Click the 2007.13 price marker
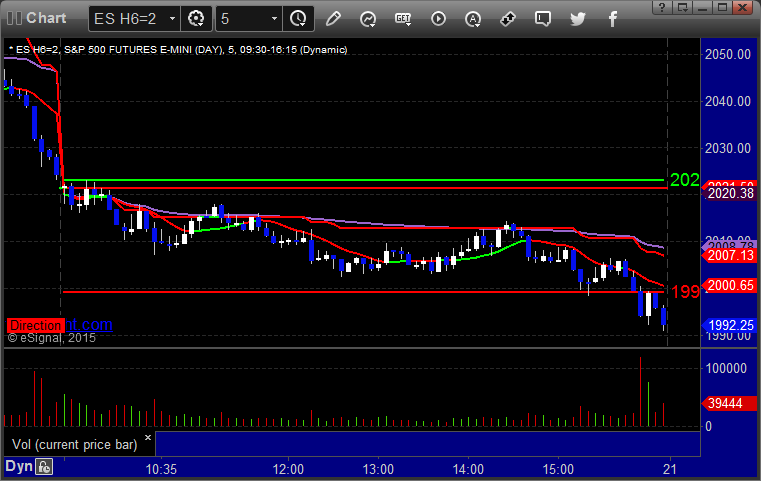This screenshot has height=481, width=761. tap(730, 255)
